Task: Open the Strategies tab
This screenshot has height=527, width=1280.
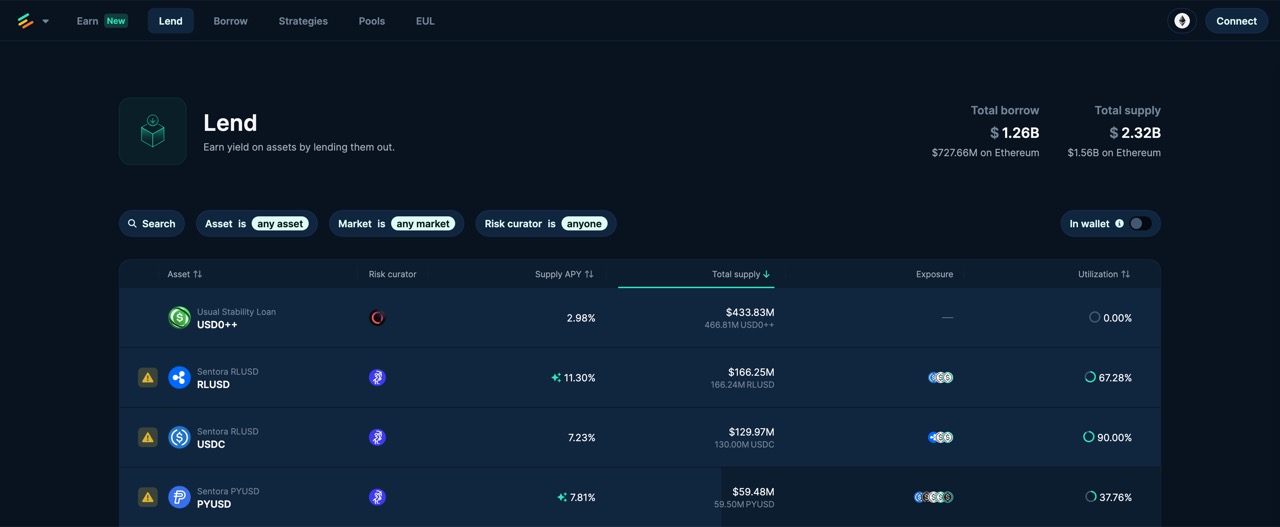Action: tap(303, 21)
